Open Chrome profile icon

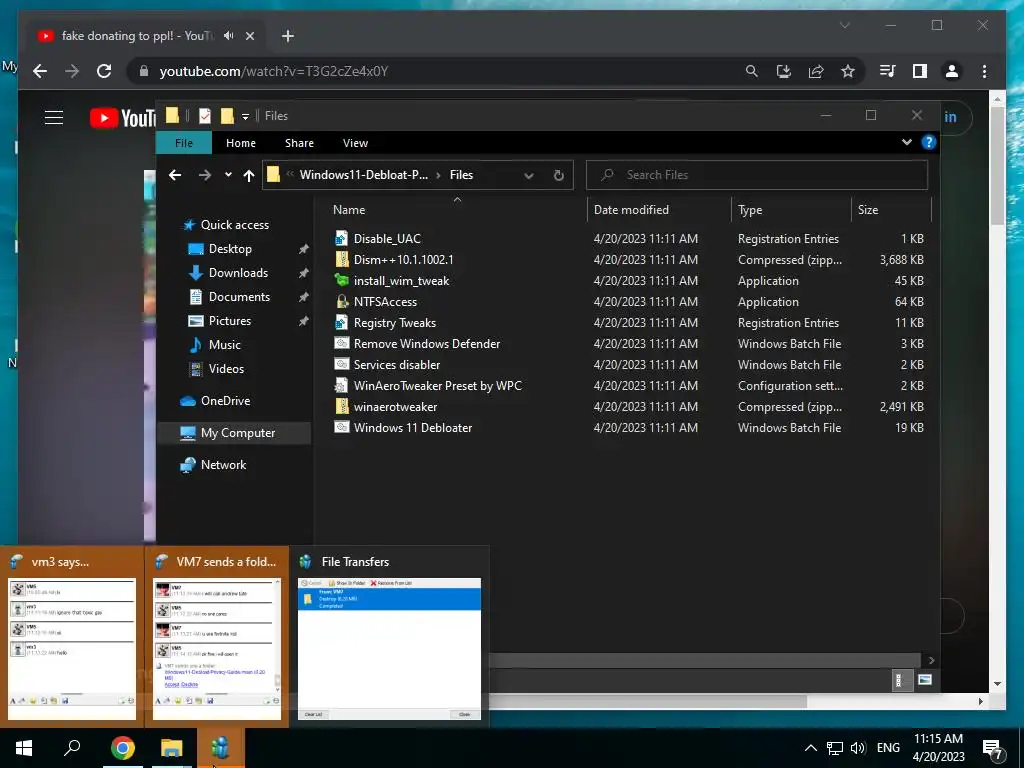click(952, 71)
